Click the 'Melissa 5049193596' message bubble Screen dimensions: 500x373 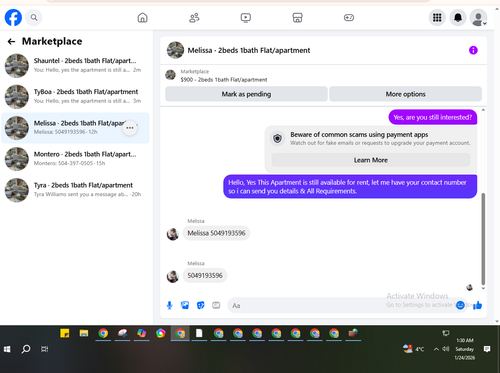point(216,233)
